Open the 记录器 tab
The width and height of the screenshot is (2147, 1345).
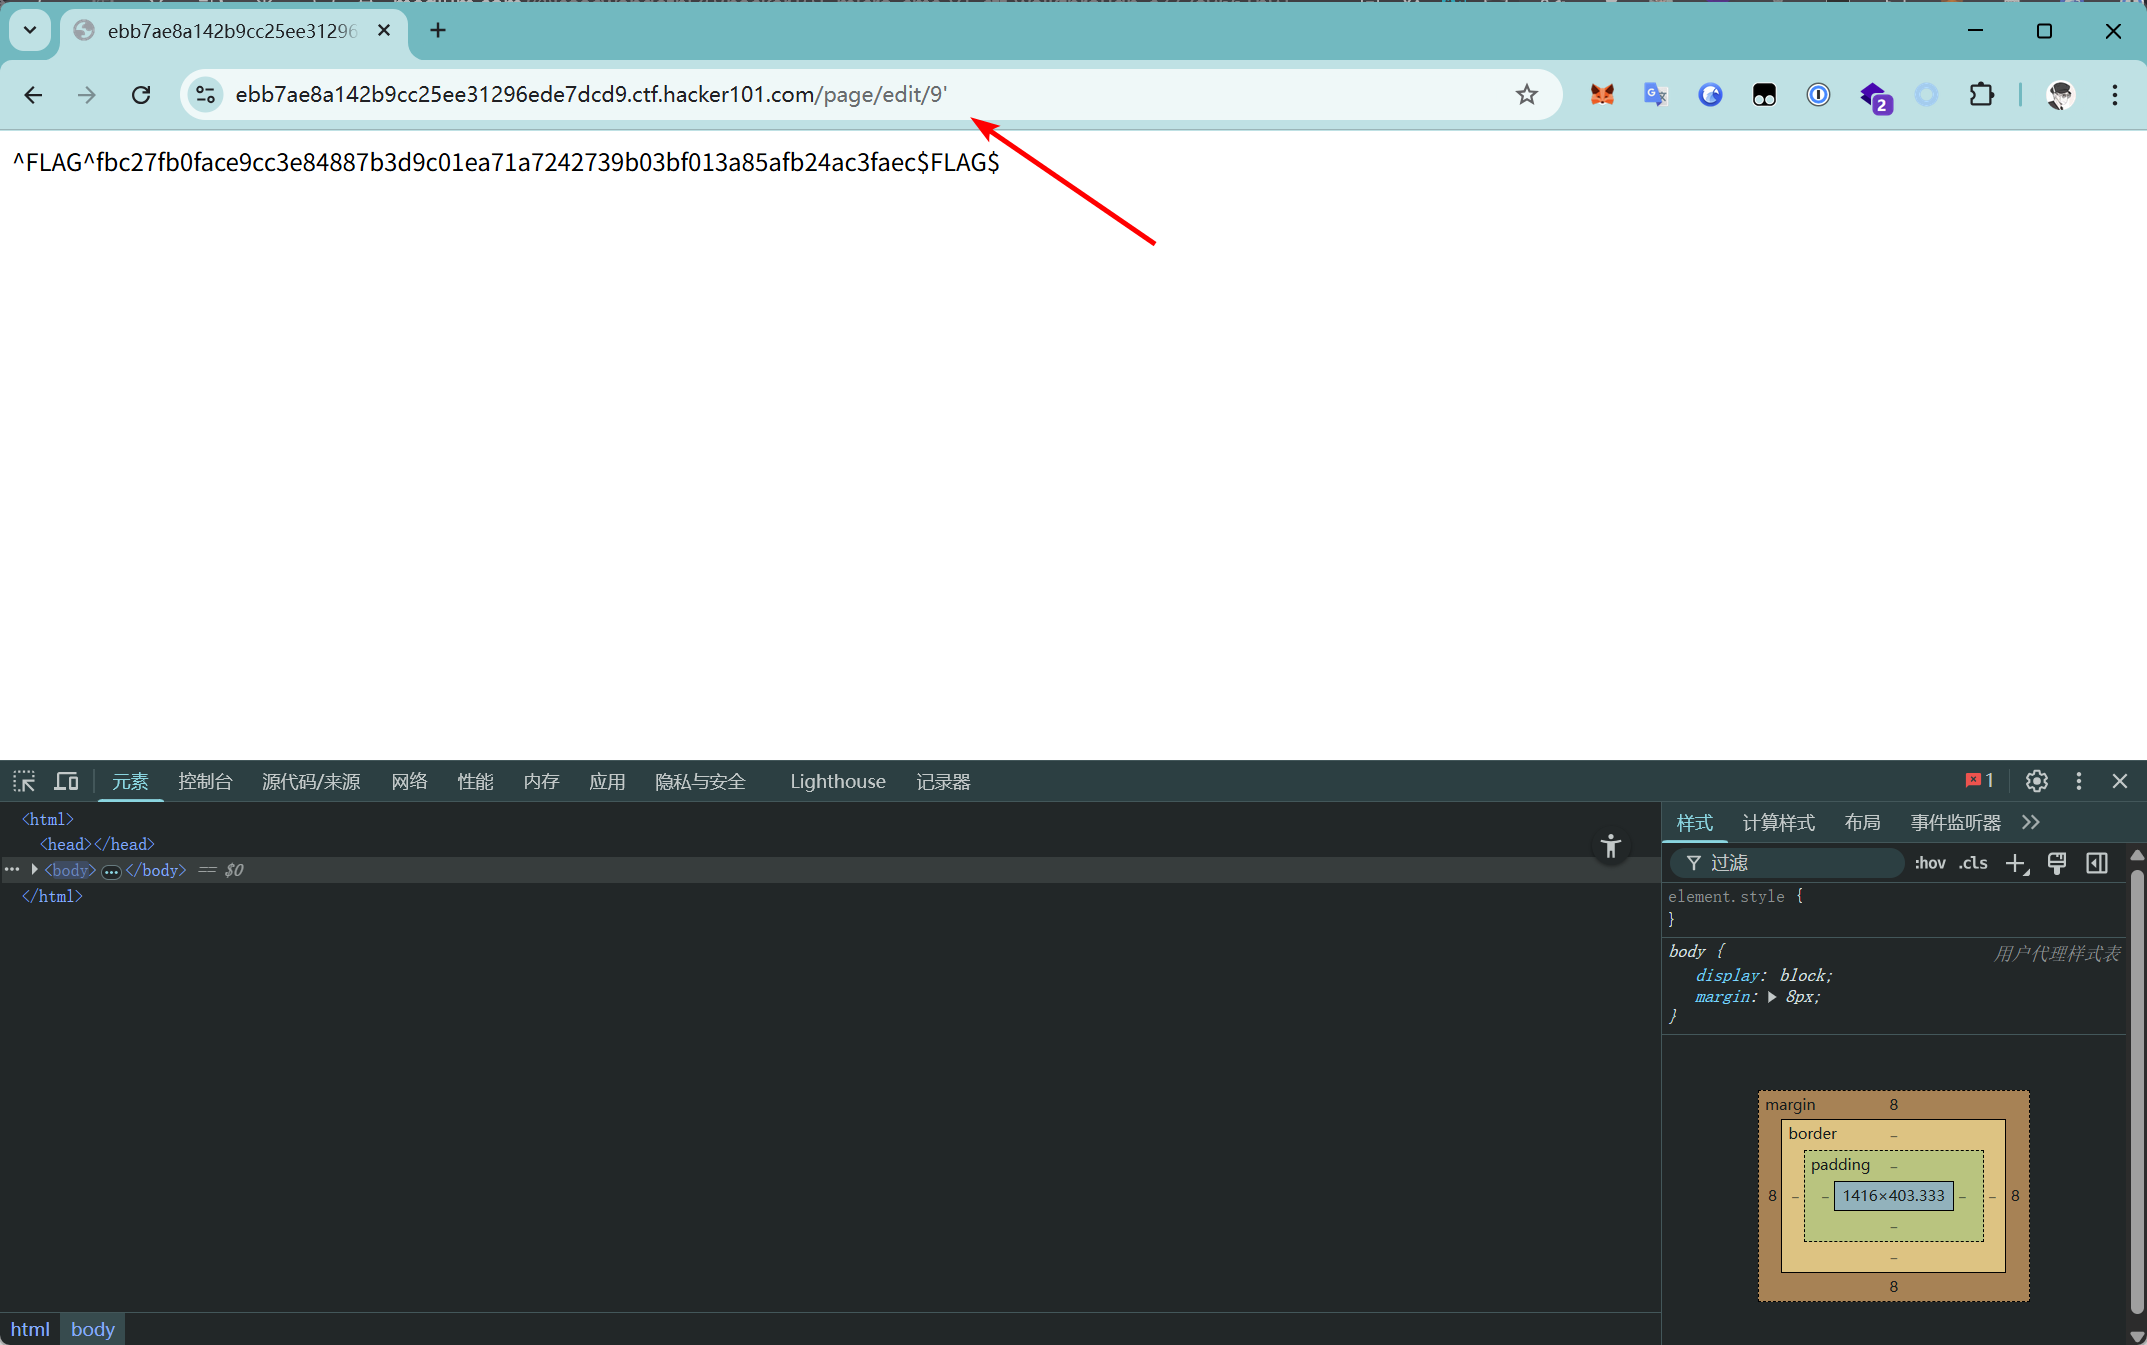[x=943, y=781]
